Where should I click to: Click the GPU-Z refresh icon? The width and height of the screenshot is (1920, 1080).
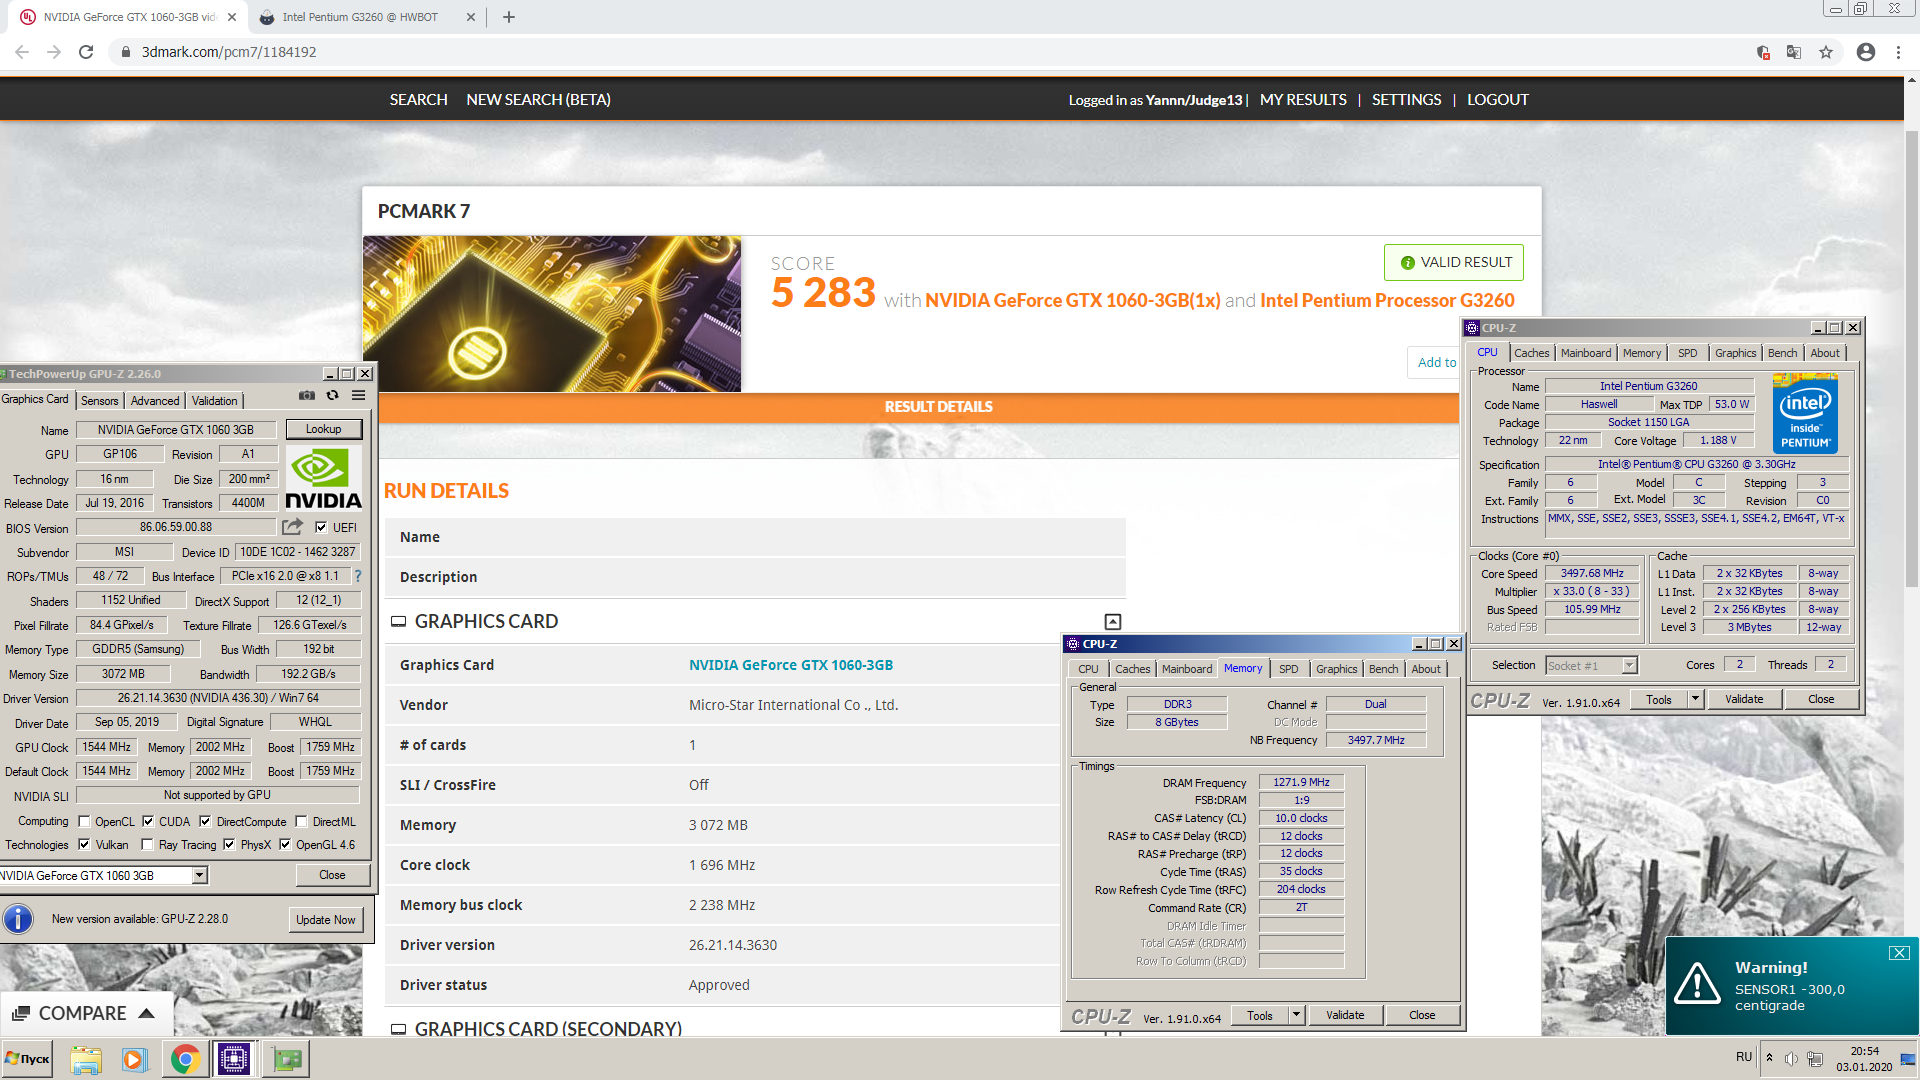point(332,396)
